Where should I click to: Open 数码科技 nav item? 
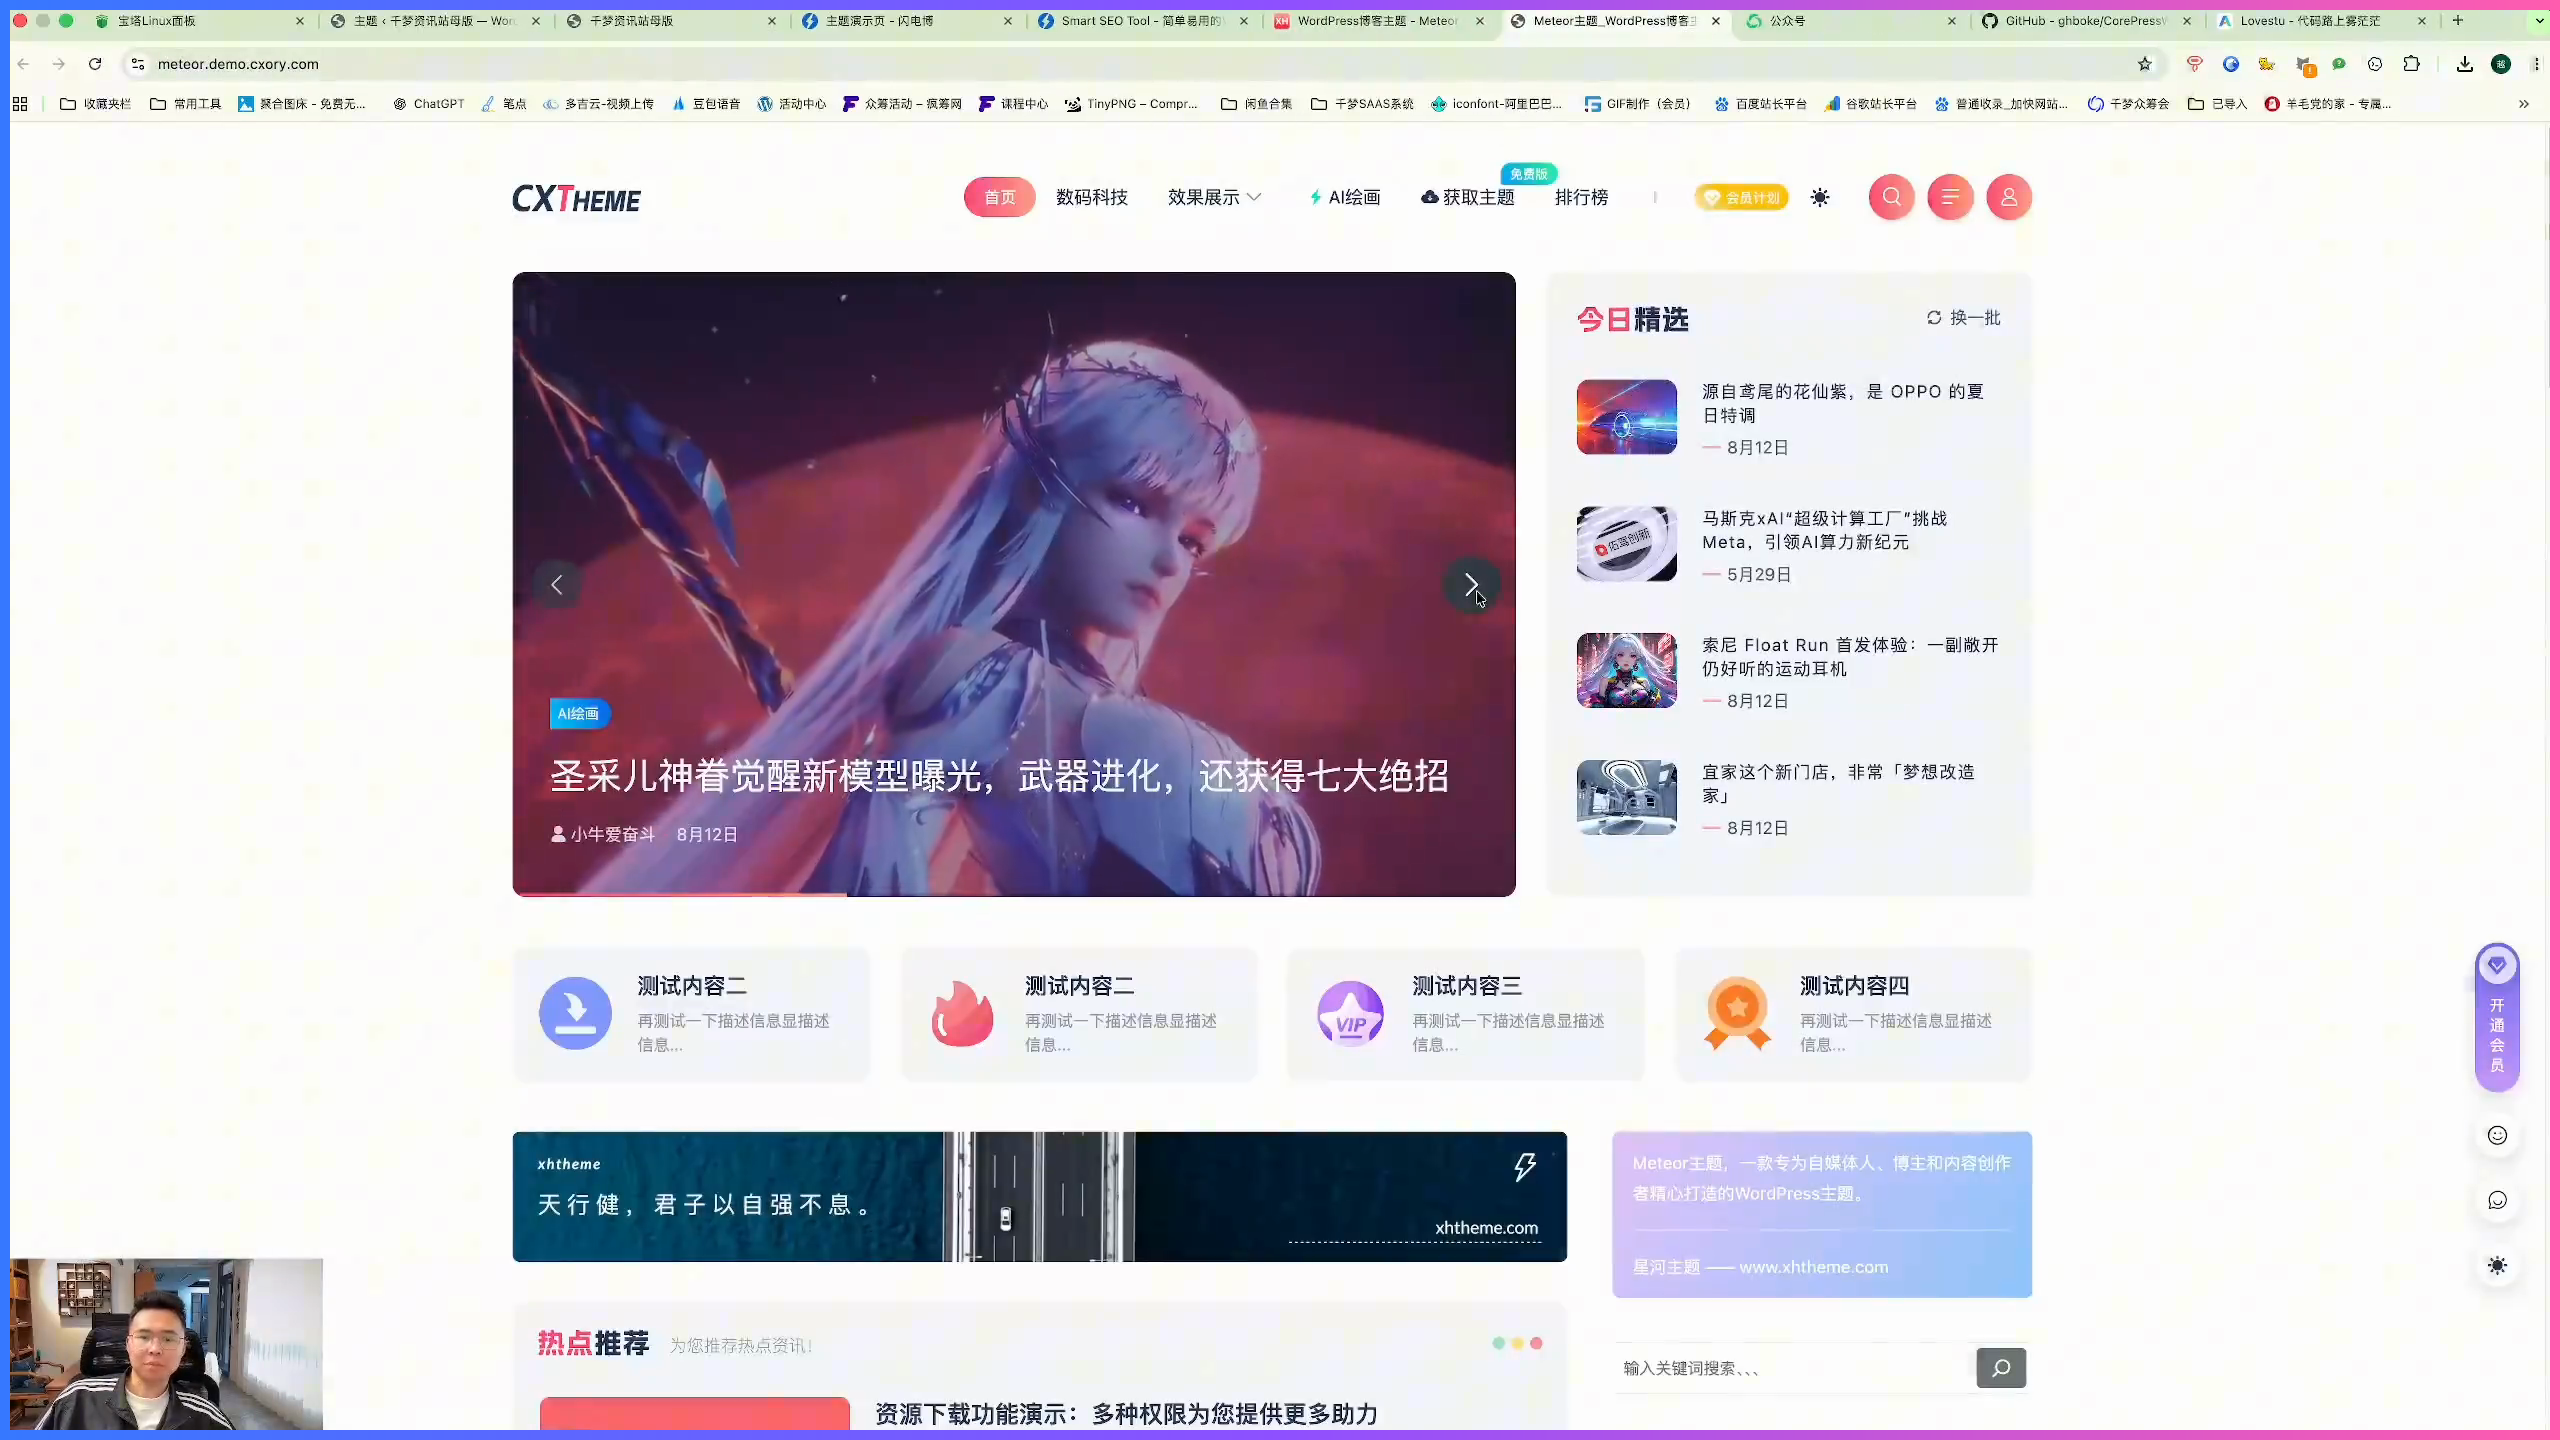click(1092, 197)
